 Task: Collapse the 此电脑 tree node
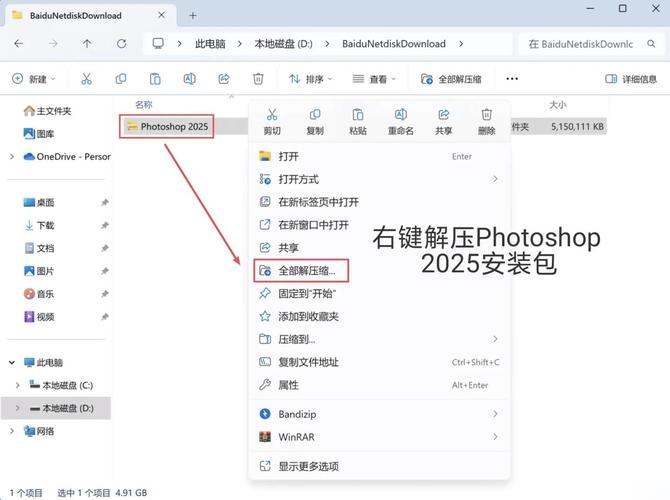tap(12, 362)
